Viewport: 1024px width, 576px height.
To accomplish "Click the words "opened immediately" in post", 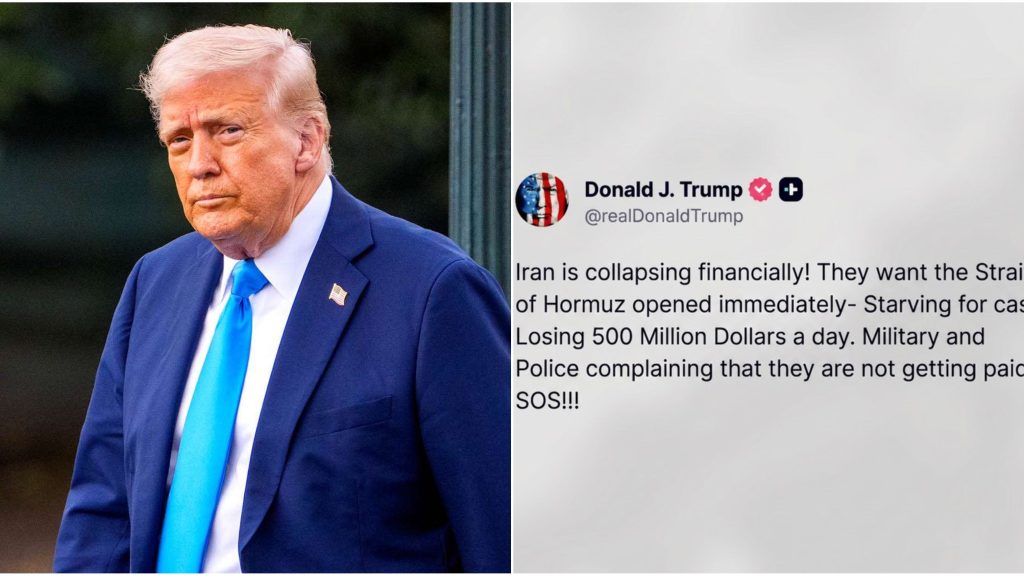I will click(x=734, y=305).
